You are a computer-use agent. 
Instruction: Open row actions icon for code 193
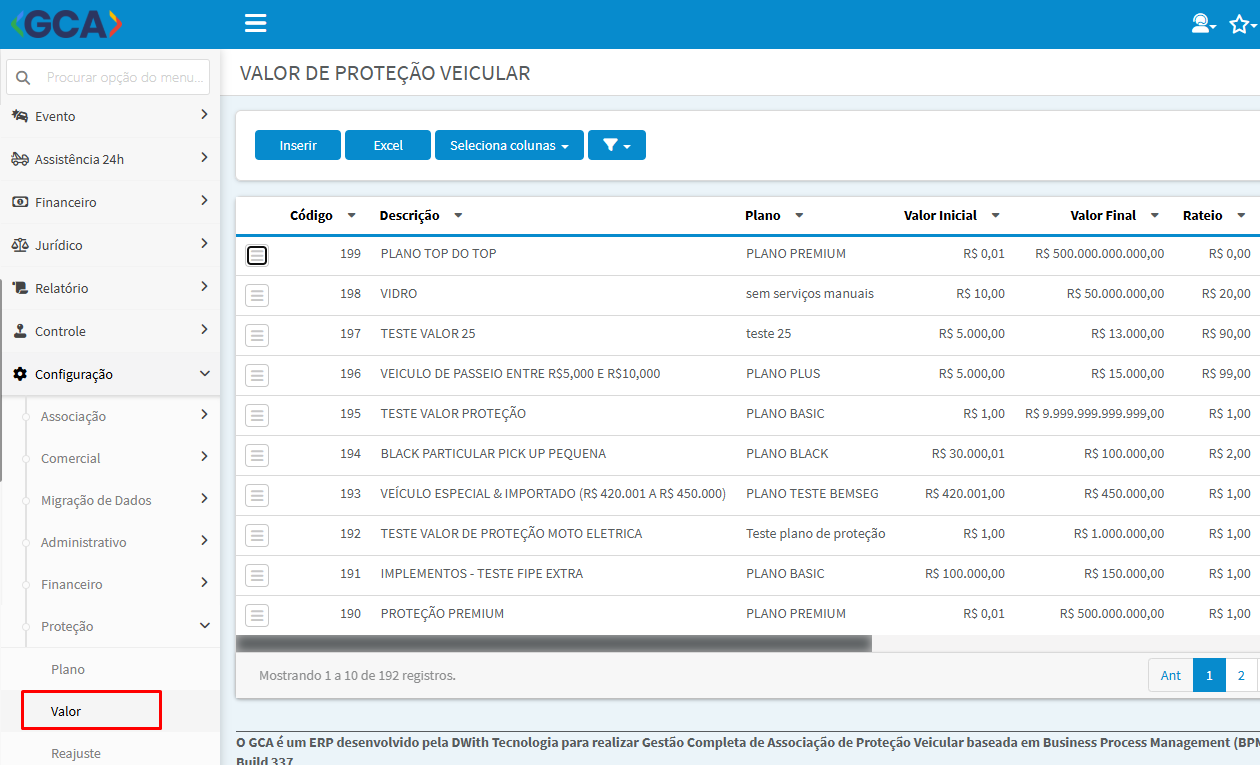[257, 495]
